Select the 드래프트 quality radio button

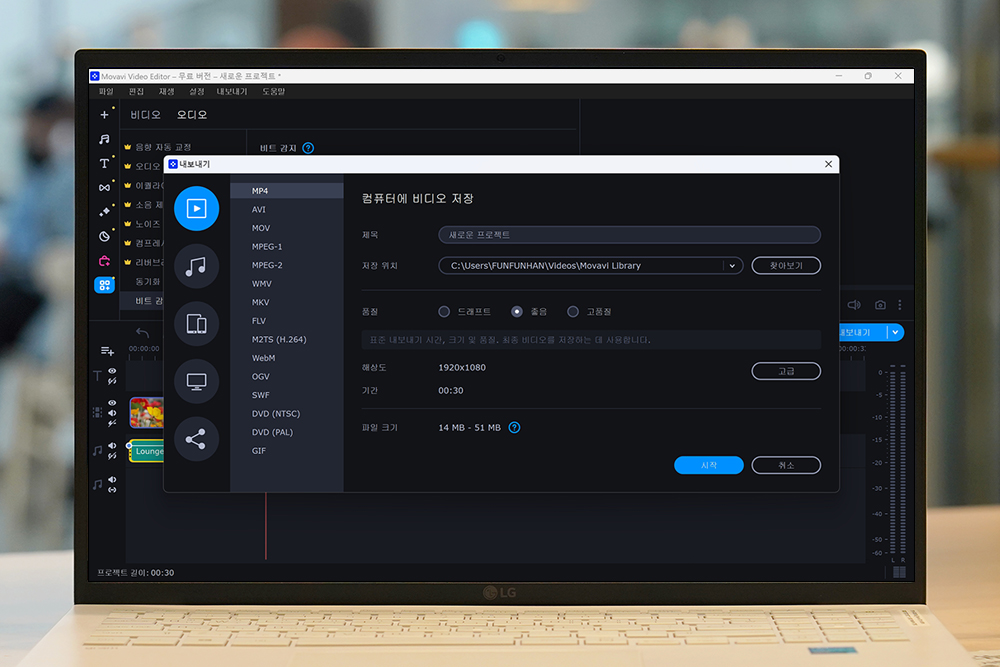click(x=444, y=312)
